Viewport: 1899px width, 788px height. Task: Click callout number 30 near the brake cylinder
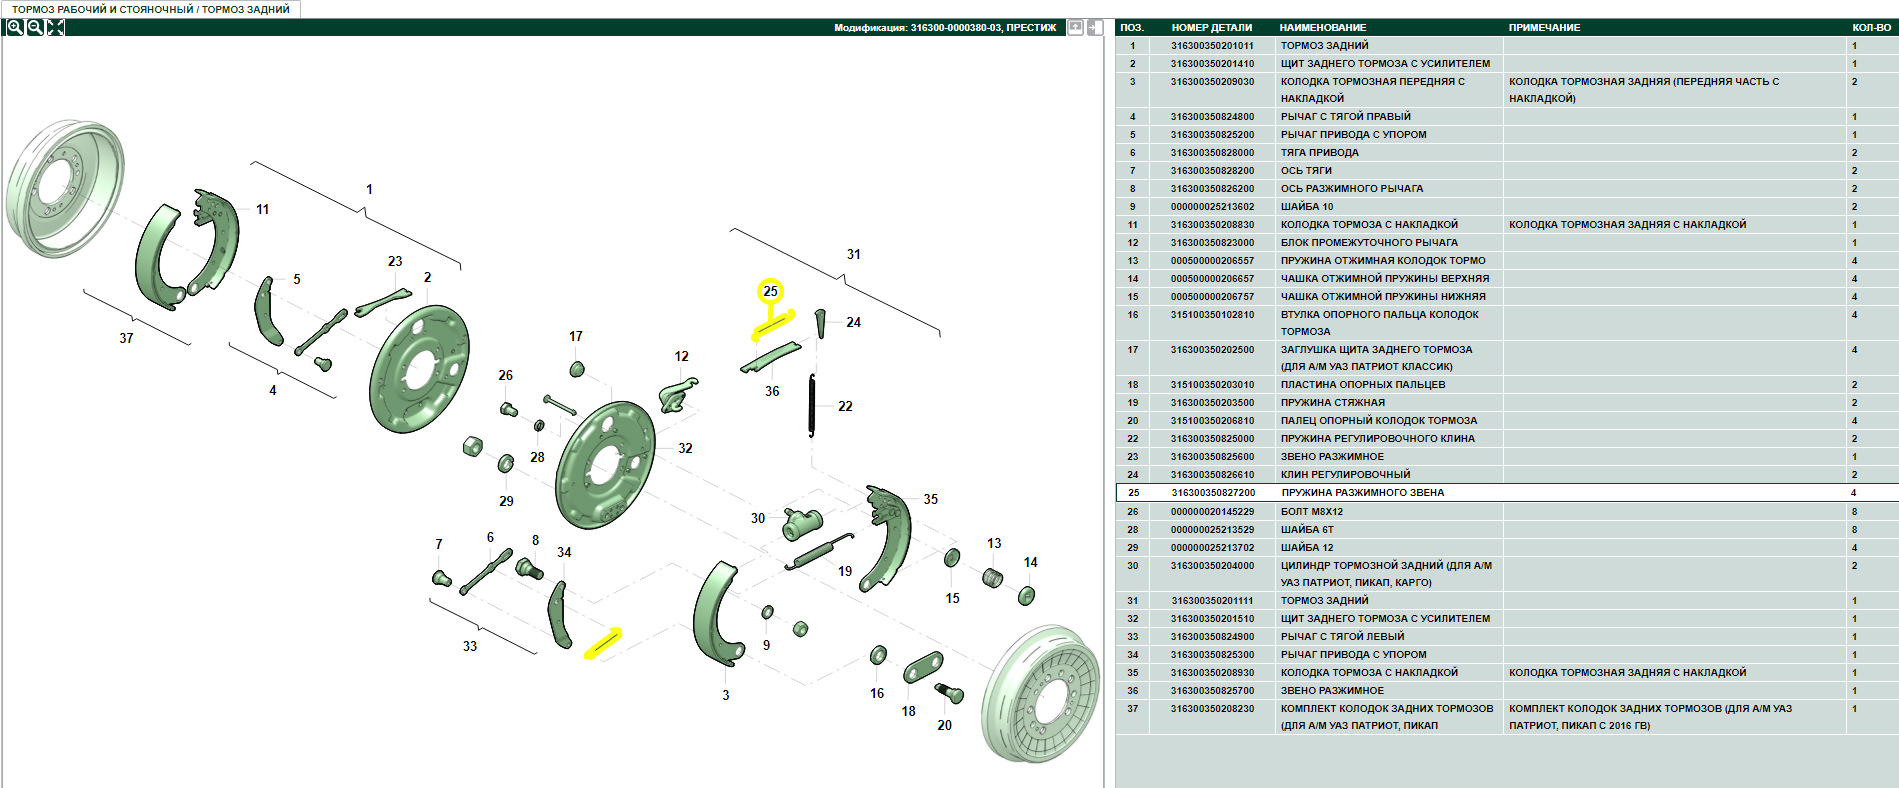(x=757, y=518)
